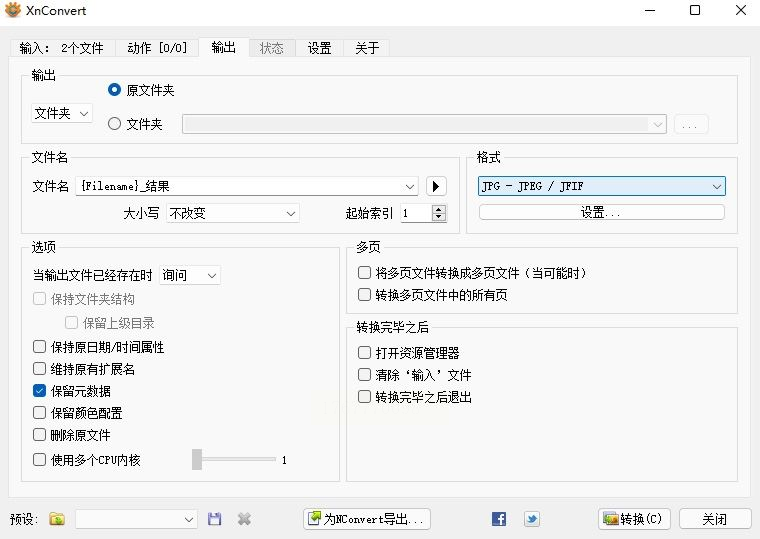The image size is (760, 539).
Task: Uncheck 保留元数据 checkbox
Action: coord(39,391)
